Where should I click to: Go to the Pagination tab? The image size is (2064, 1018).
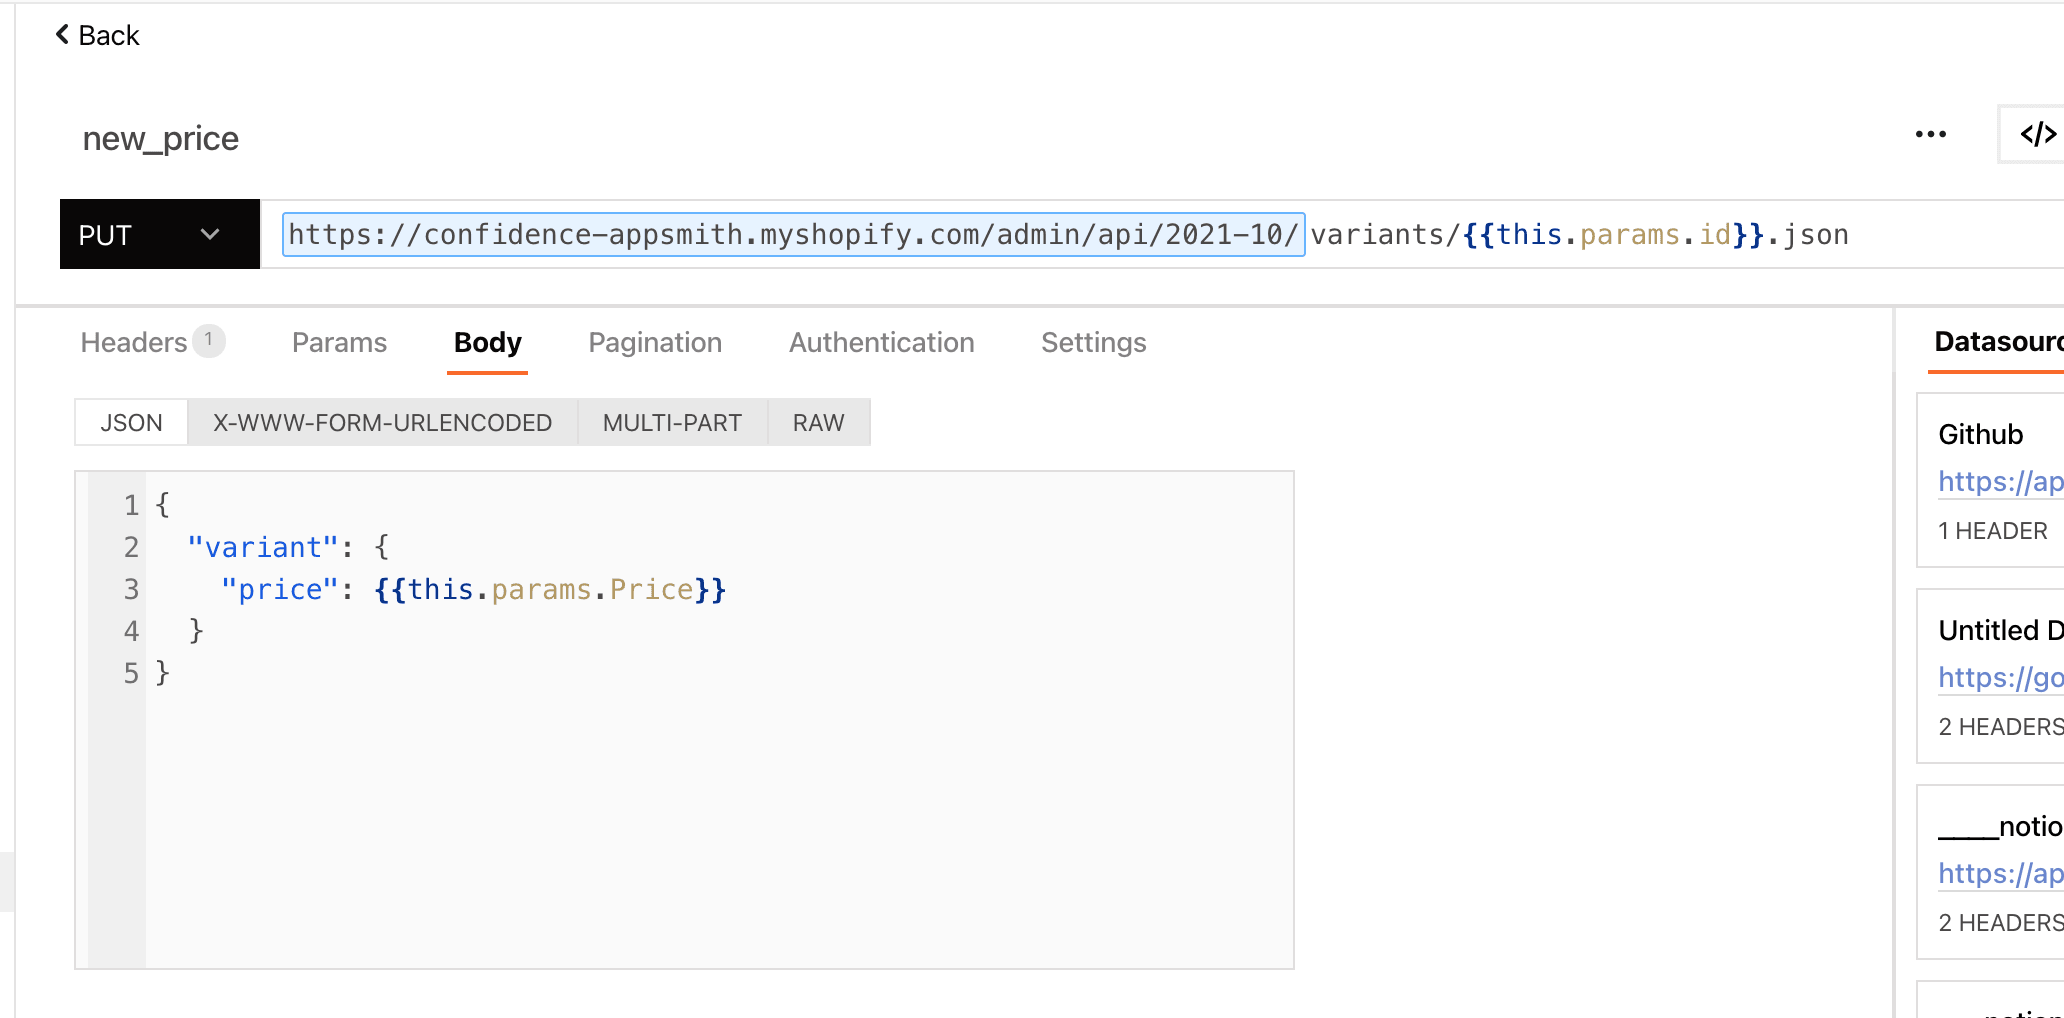tap(654, 342)
